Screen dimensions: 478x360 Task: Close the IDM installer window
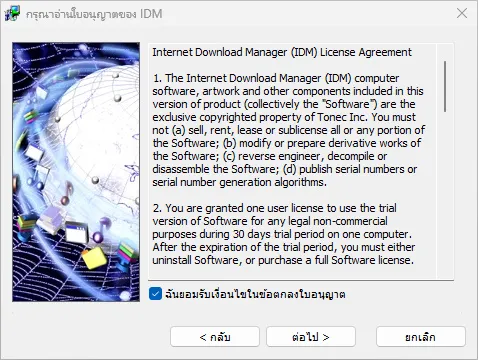[x=462, y=14]
